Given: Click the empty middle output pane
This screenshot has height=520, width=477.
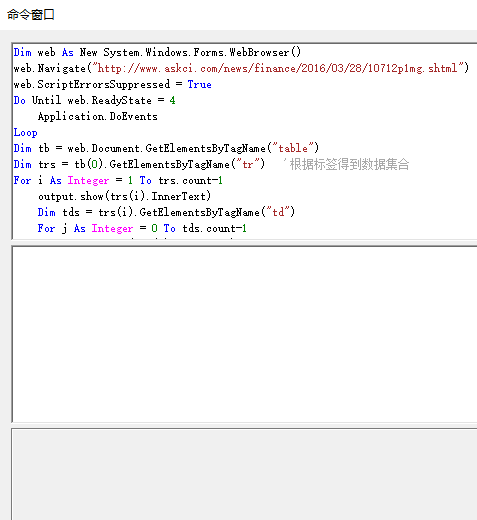Looking at the screenshot, I should (x=245, y=334).
